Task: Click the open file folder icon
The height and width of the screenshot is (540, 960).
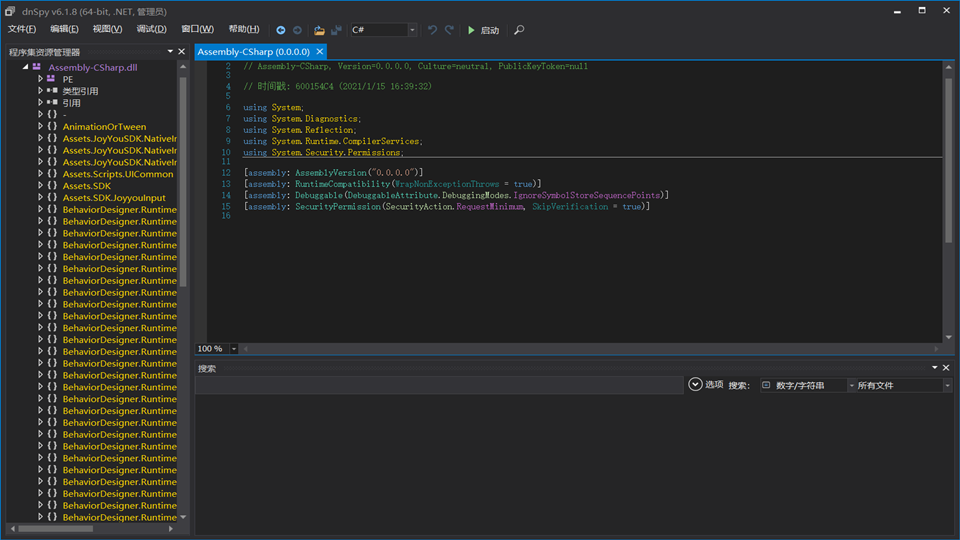Action: 319,30
